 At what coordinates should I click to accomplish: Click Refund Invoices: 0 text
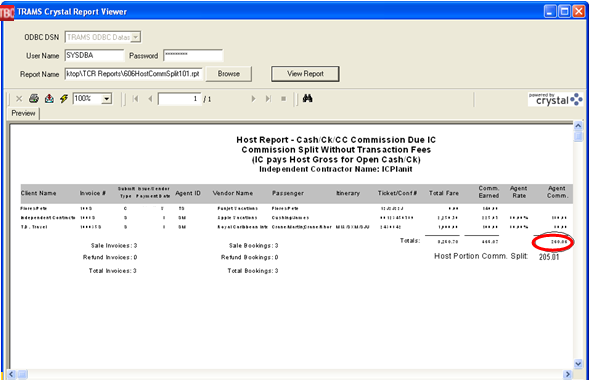point(110,257)
